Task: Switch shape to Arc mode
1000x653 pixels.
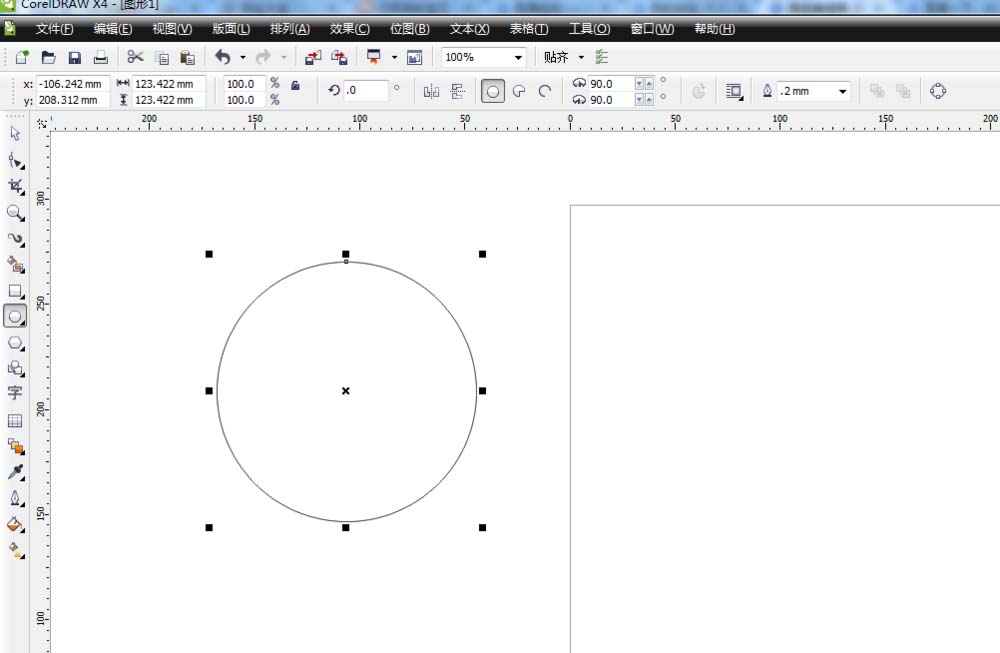Action: [x=545, y=91]
